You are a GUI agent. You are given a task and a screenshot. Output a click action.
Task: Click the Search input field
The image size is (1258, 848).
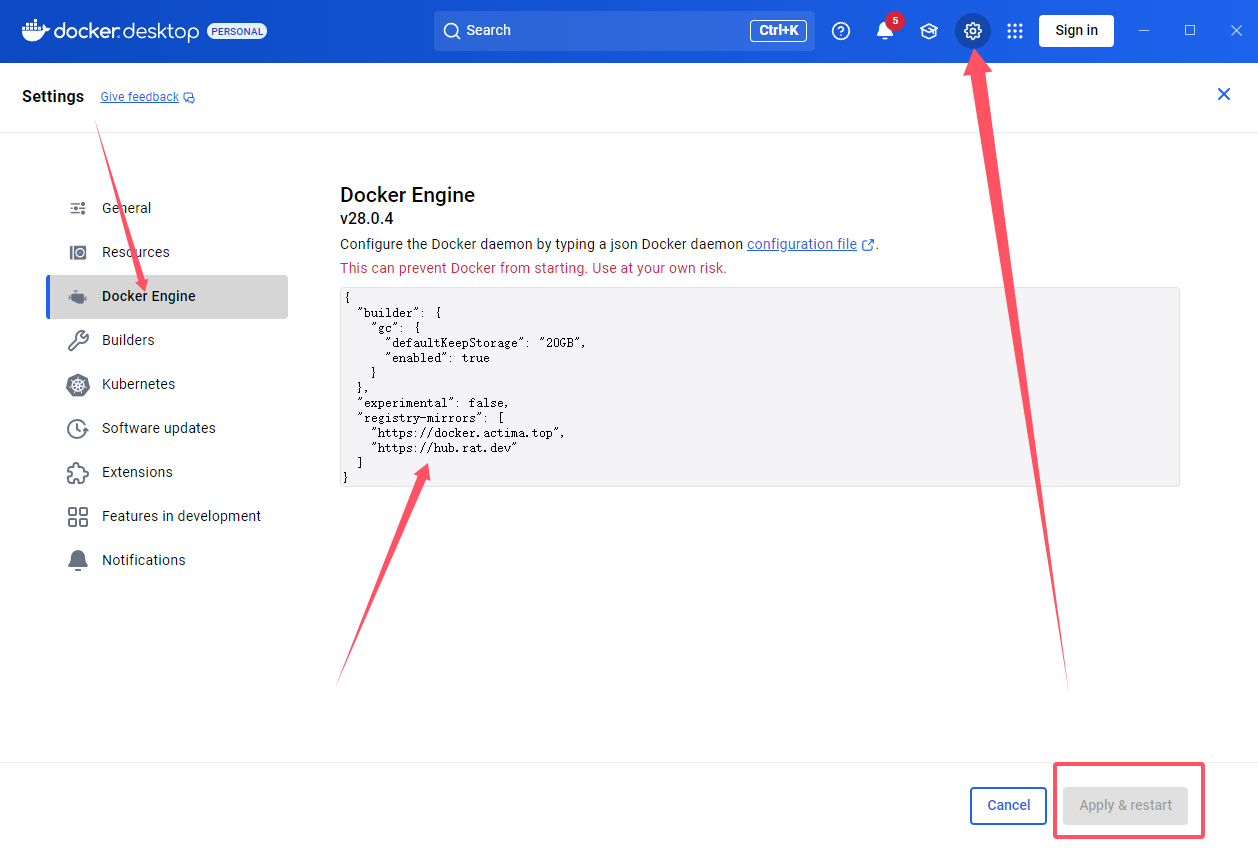pyautogui.click(x=624, y=31)
